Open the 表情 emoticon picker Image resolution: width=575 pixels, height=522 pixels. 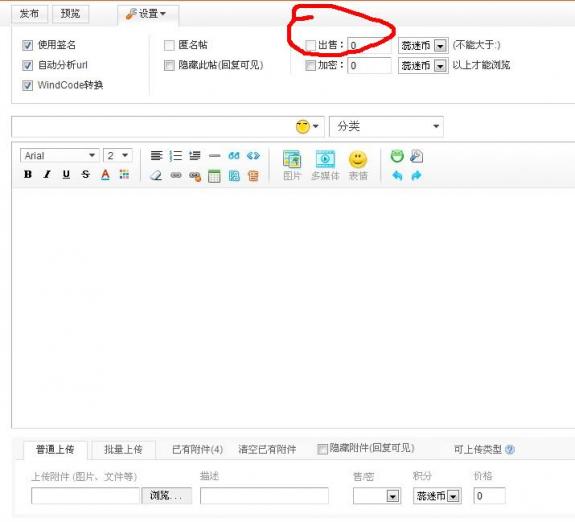tap(358, 165)
